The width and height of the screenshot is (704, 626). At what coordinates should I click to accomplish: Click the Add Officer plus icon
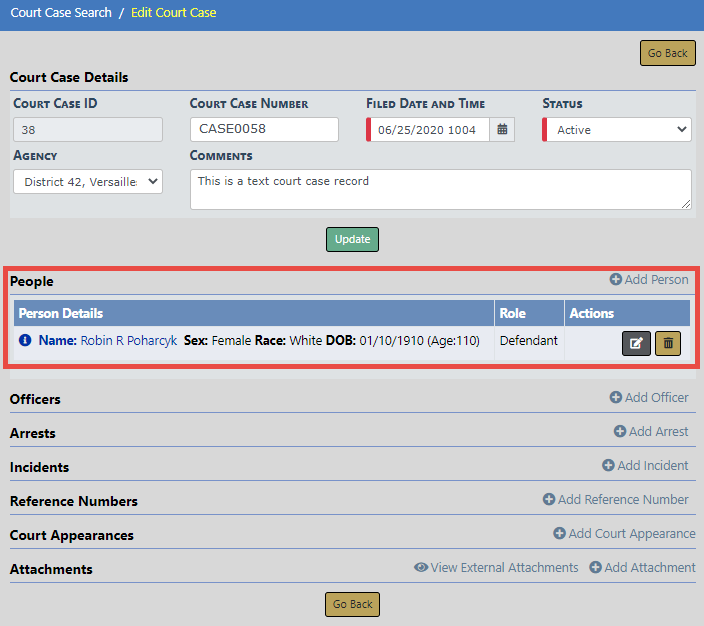(616, 398)
